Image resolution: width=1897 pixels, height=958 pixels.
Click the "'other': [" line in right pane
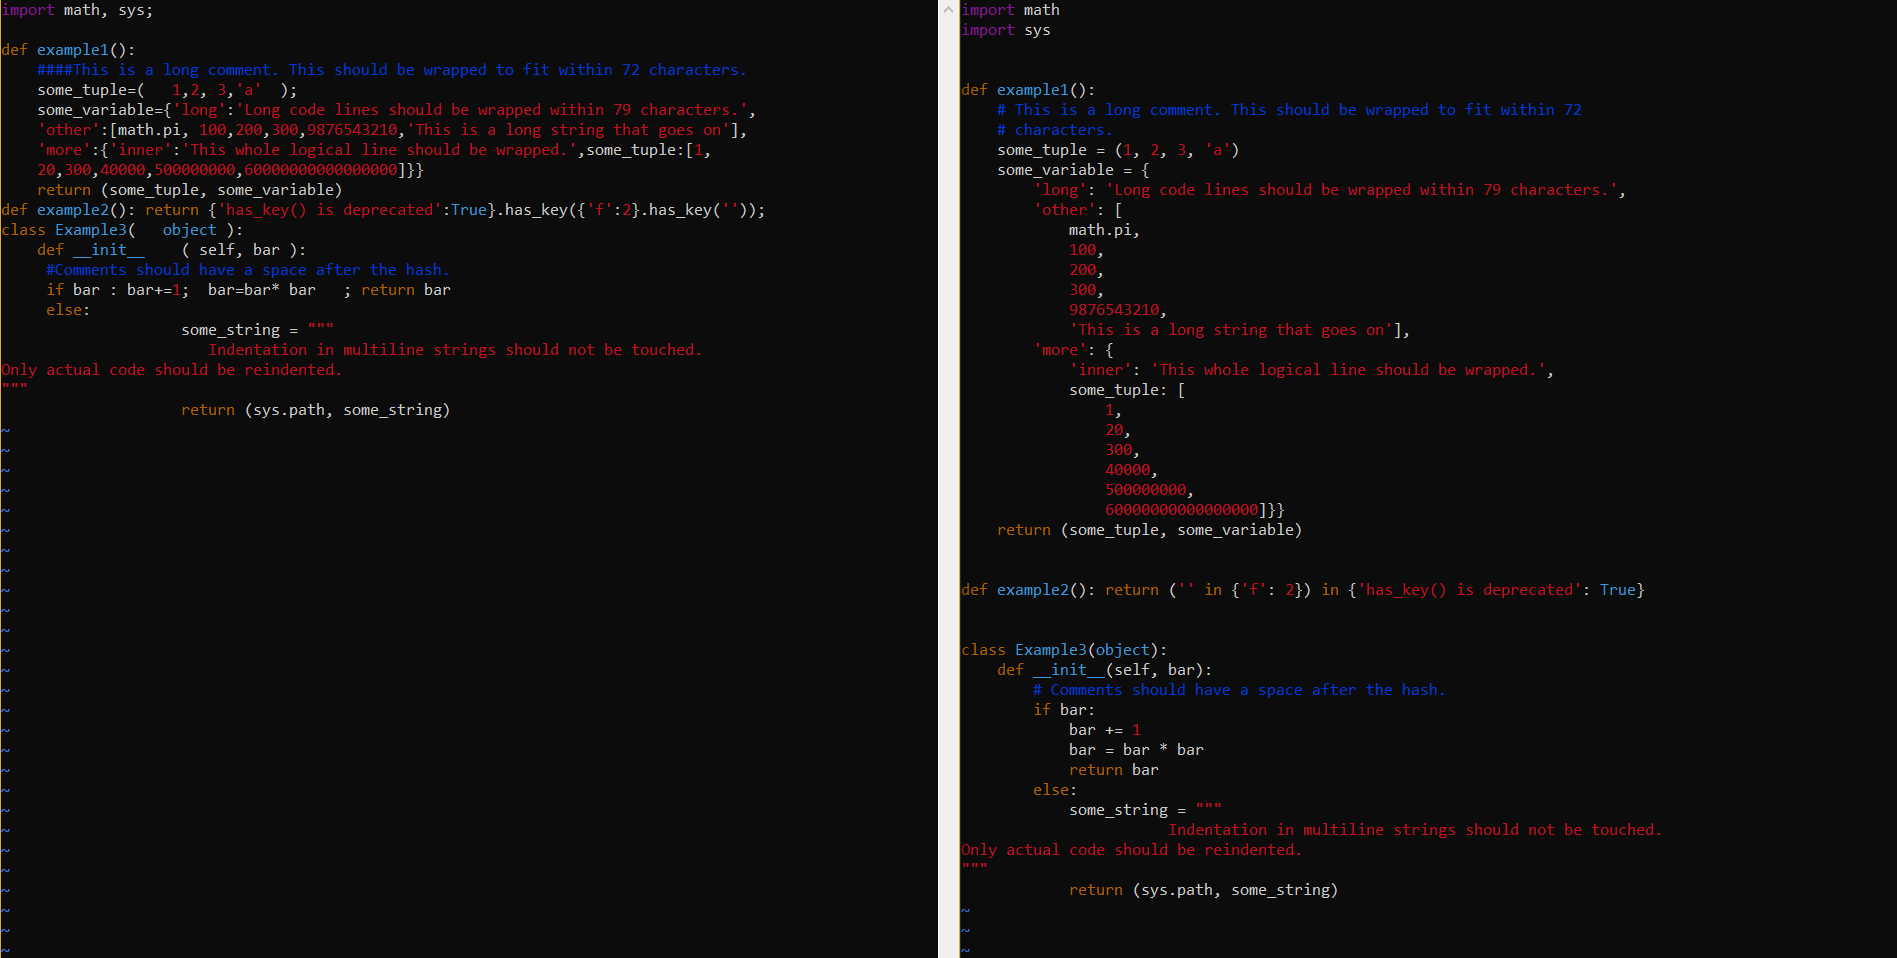[1078, 210]
